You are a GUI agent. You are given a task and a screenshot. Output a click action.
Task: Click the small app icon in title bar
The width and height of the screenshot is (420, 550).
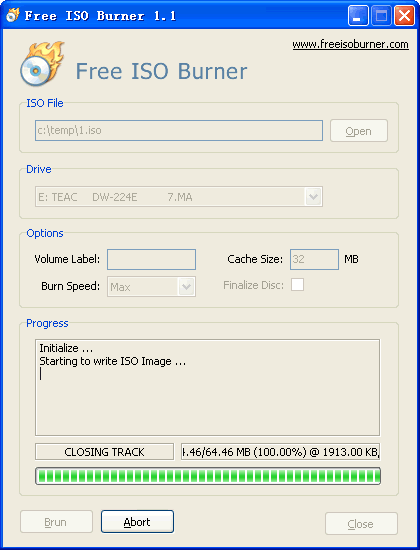point(13,15)
